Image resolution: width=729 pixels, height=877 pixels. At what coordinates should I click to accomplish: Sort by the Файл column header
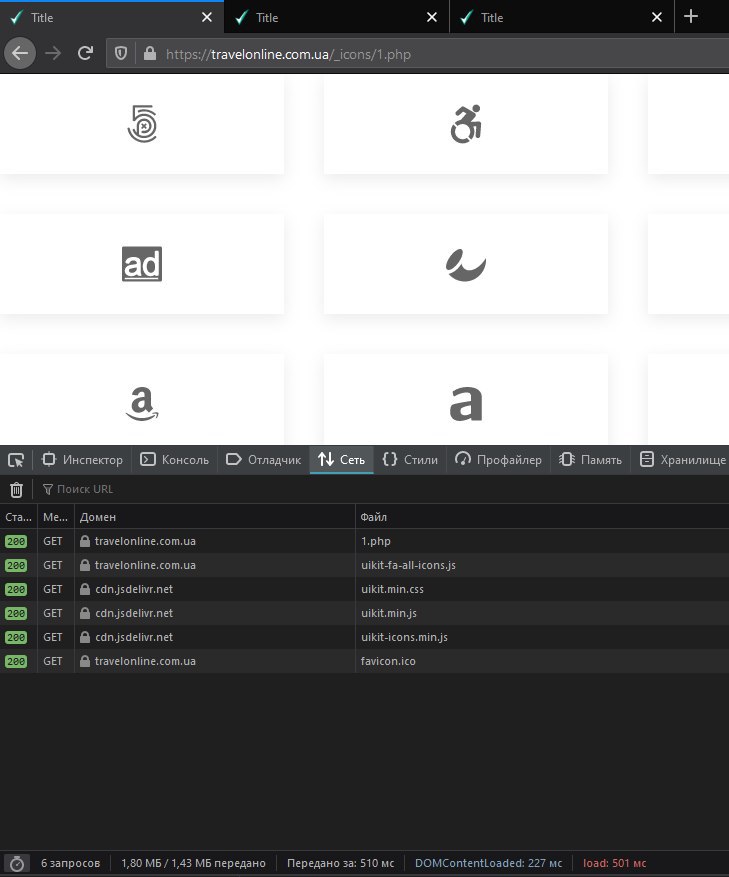coord(542,517)
